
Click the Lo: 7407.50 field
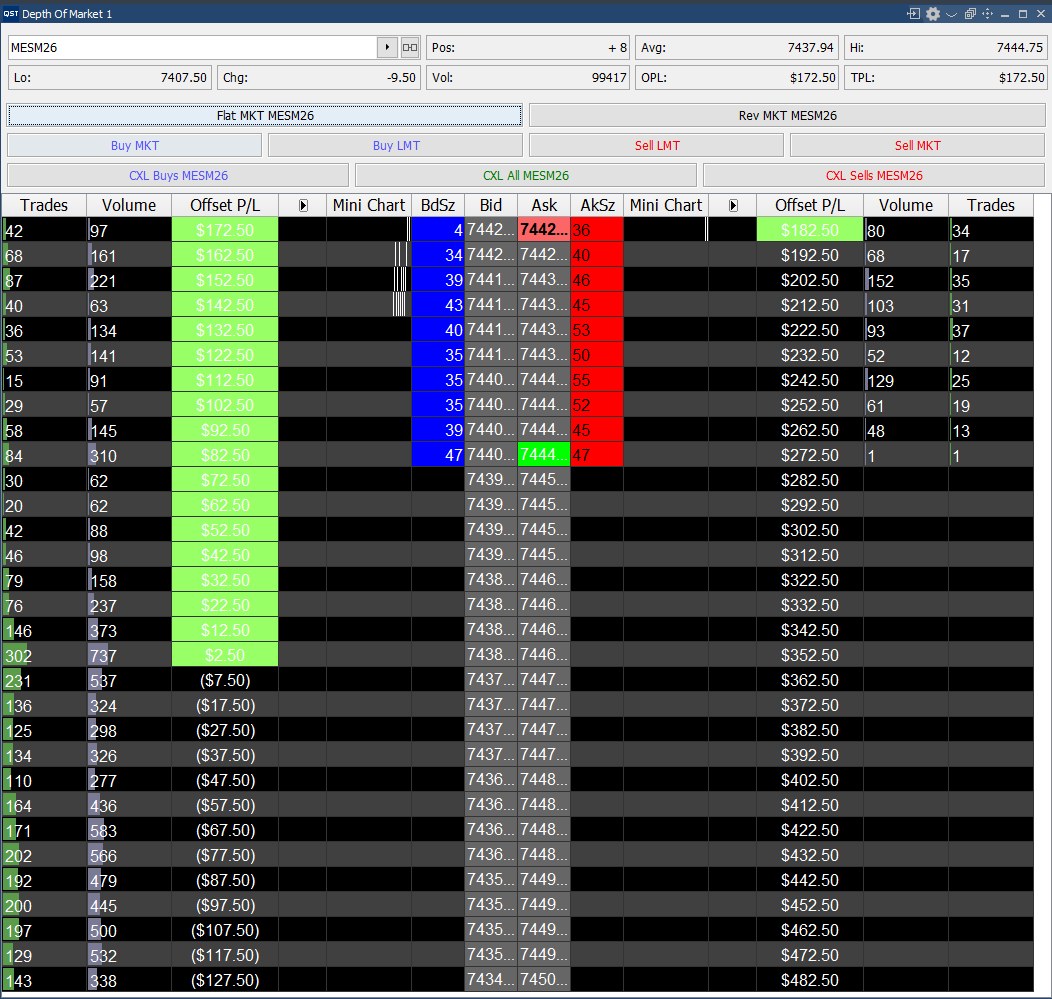[110, 78]
